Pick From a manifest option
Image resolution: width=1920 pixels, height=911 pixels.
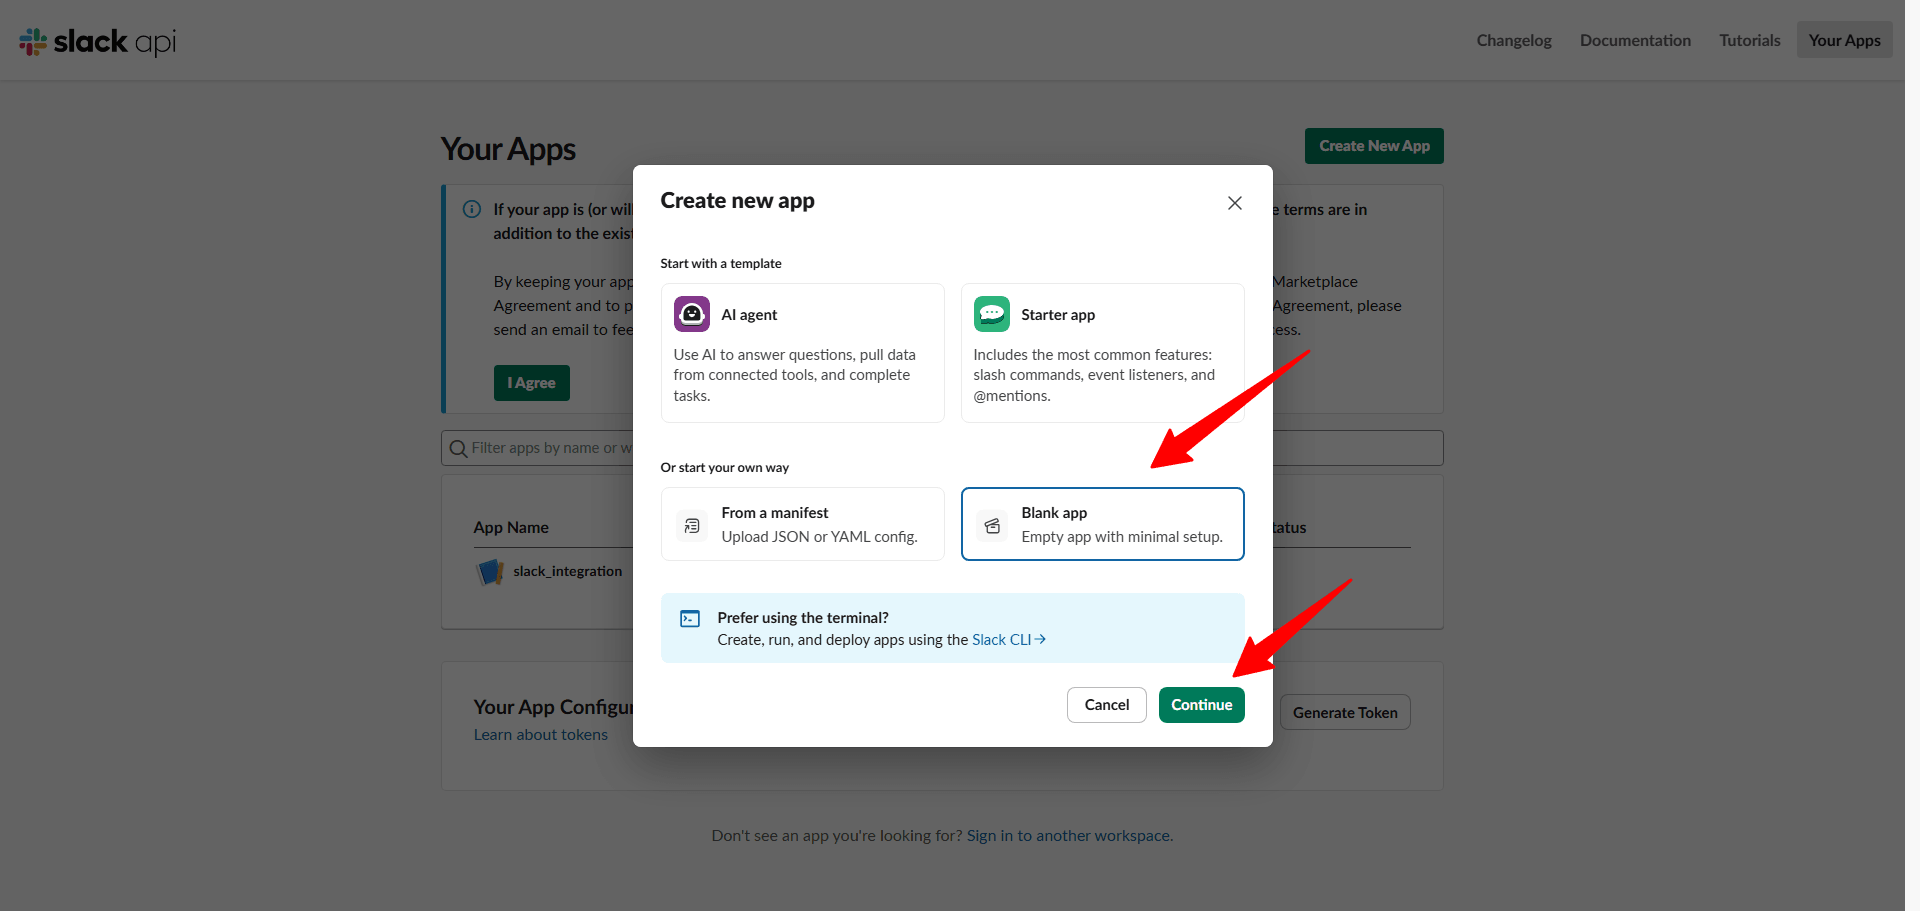pyautogui.click(x=802, y=524)
